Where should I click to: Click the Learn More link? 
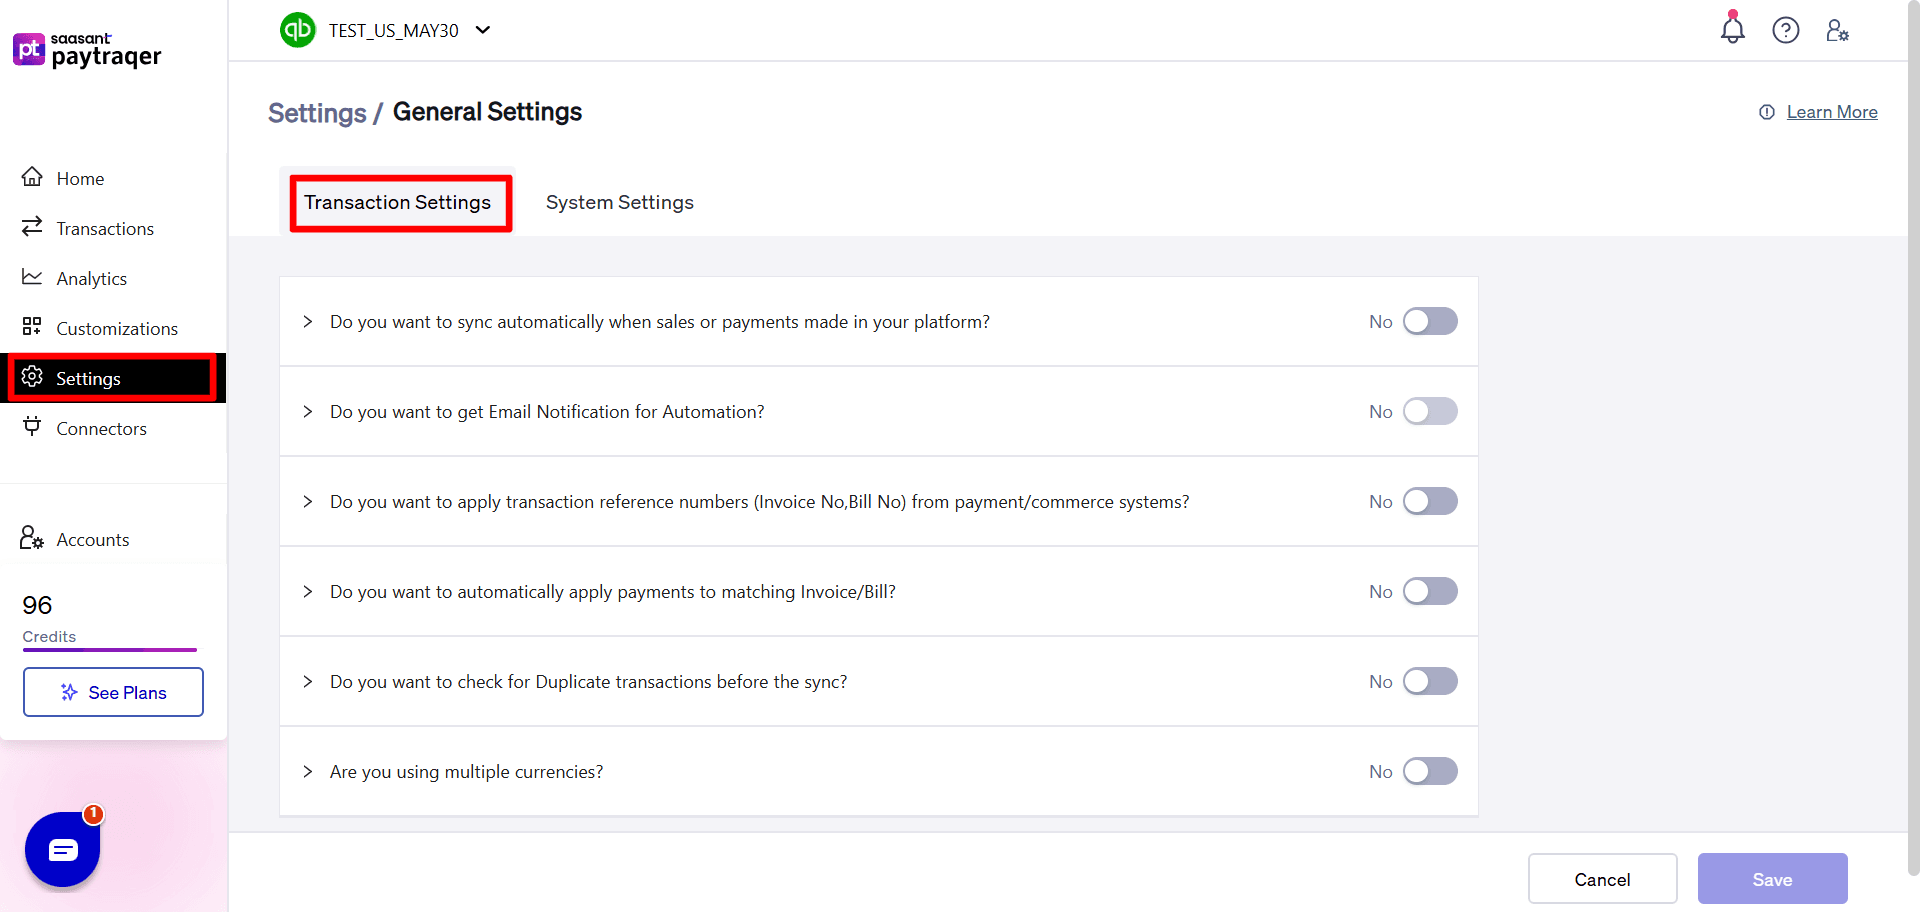(x=1832, y=111)
